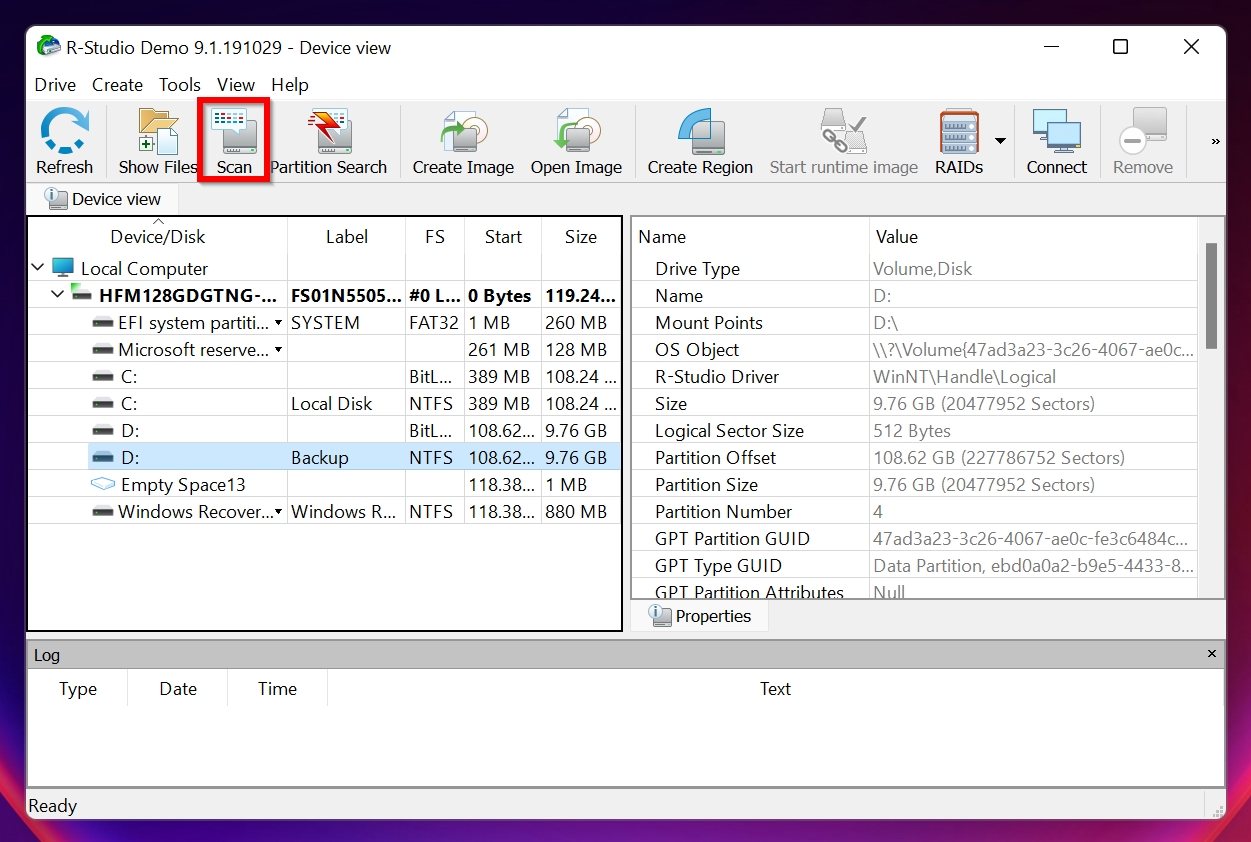Click the Text column header in Log
This screenshot has height=842, width=1251.
(x=775, y=689)
